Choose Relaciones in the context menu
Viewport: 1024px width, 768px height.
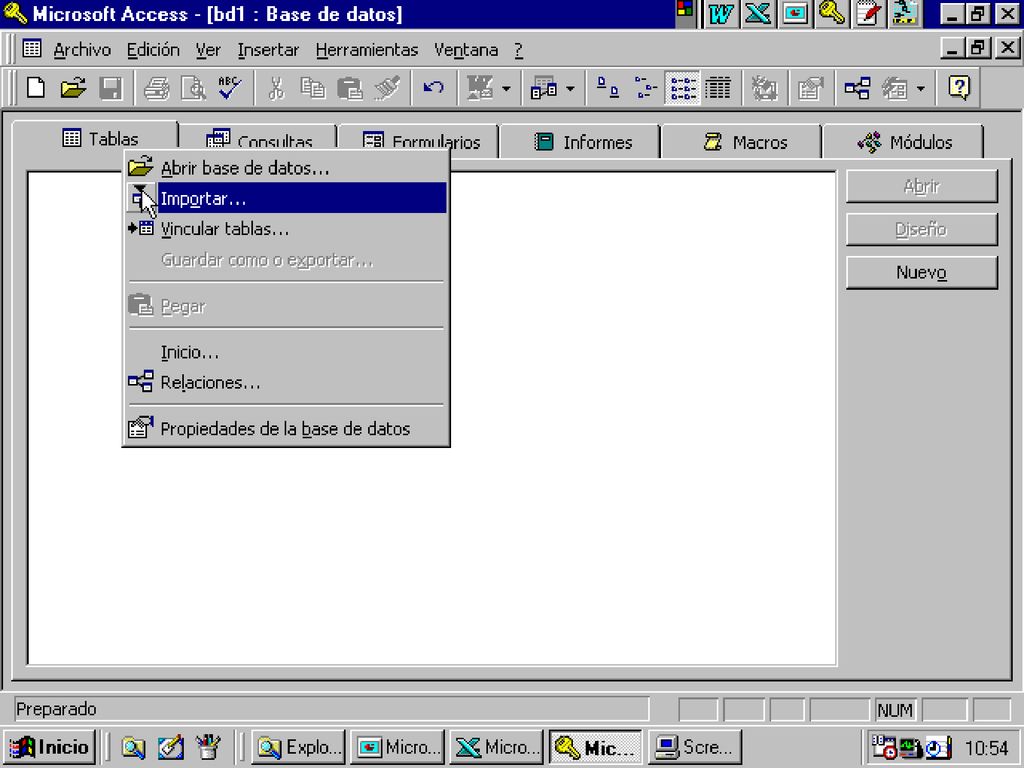click(286, 382)
